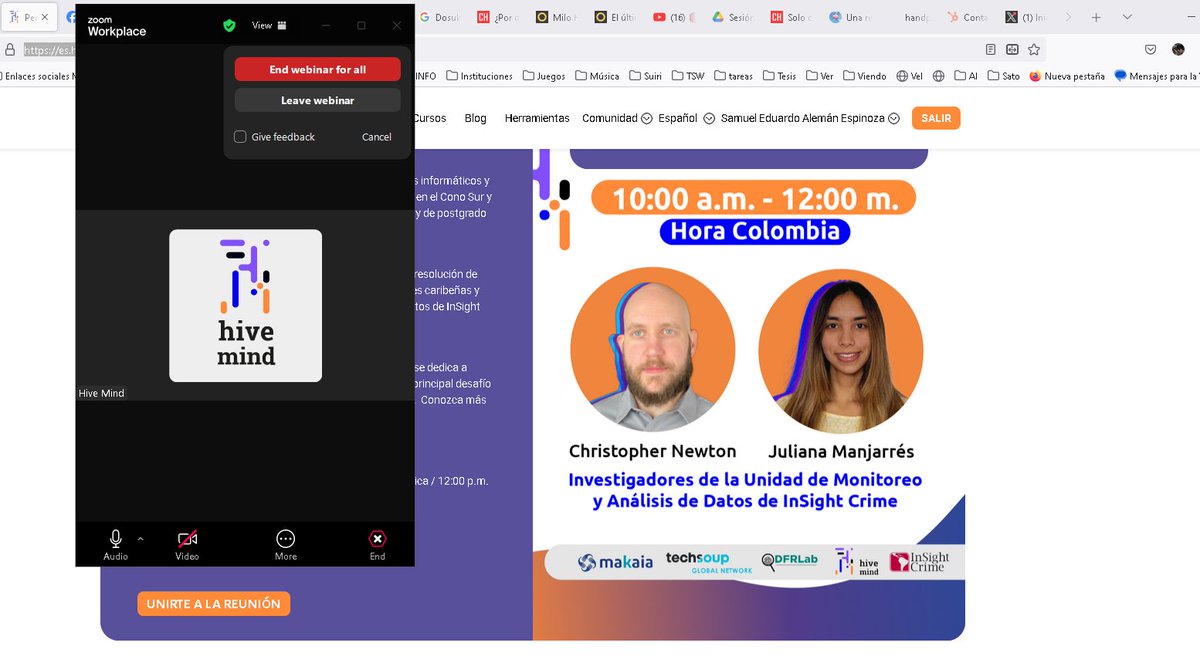Open the Instituciones bookmarks folder
Screen dimensions: 1200x663
coord(480,76)
